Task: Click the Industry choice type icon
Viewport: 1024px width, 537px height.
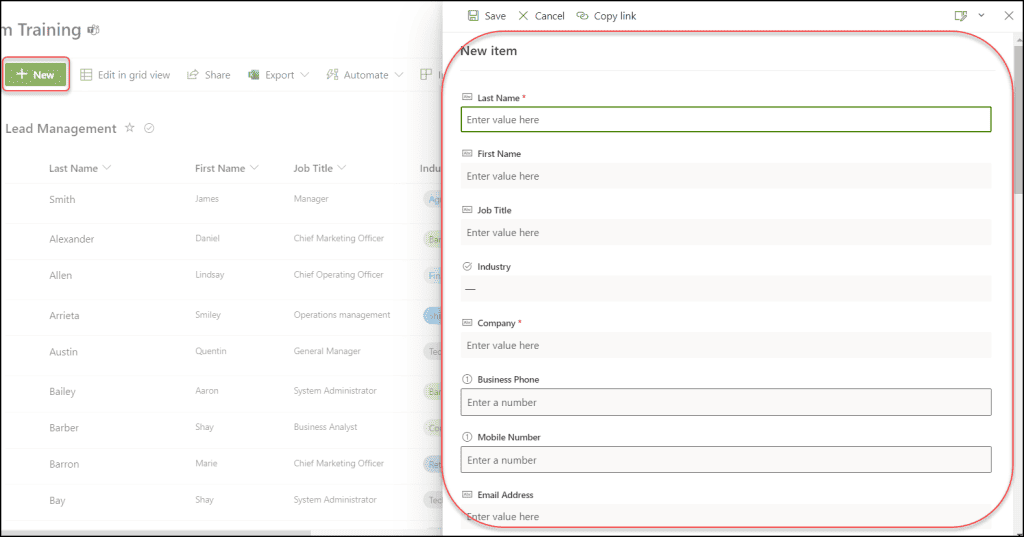Action: pyautogui.click(x=467, y=267)
